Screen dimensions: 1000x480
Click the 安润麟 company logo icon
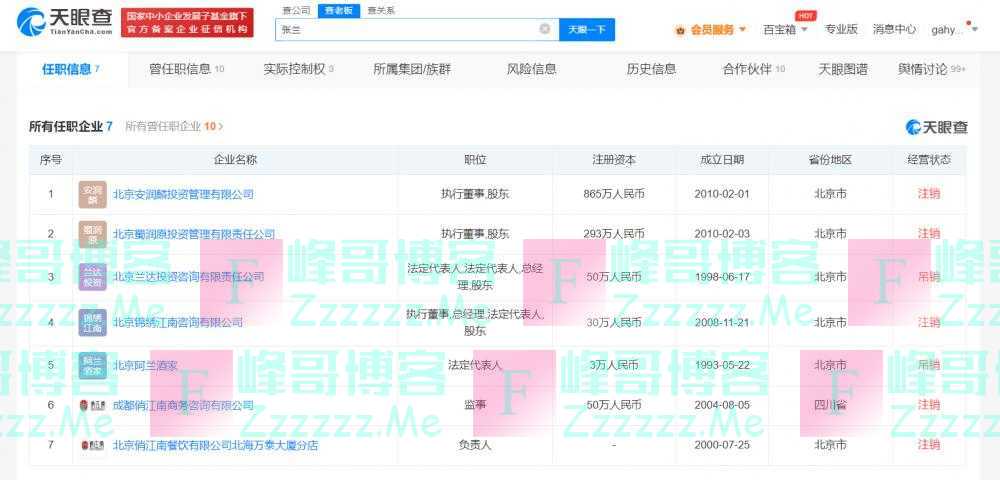(92, 194)
